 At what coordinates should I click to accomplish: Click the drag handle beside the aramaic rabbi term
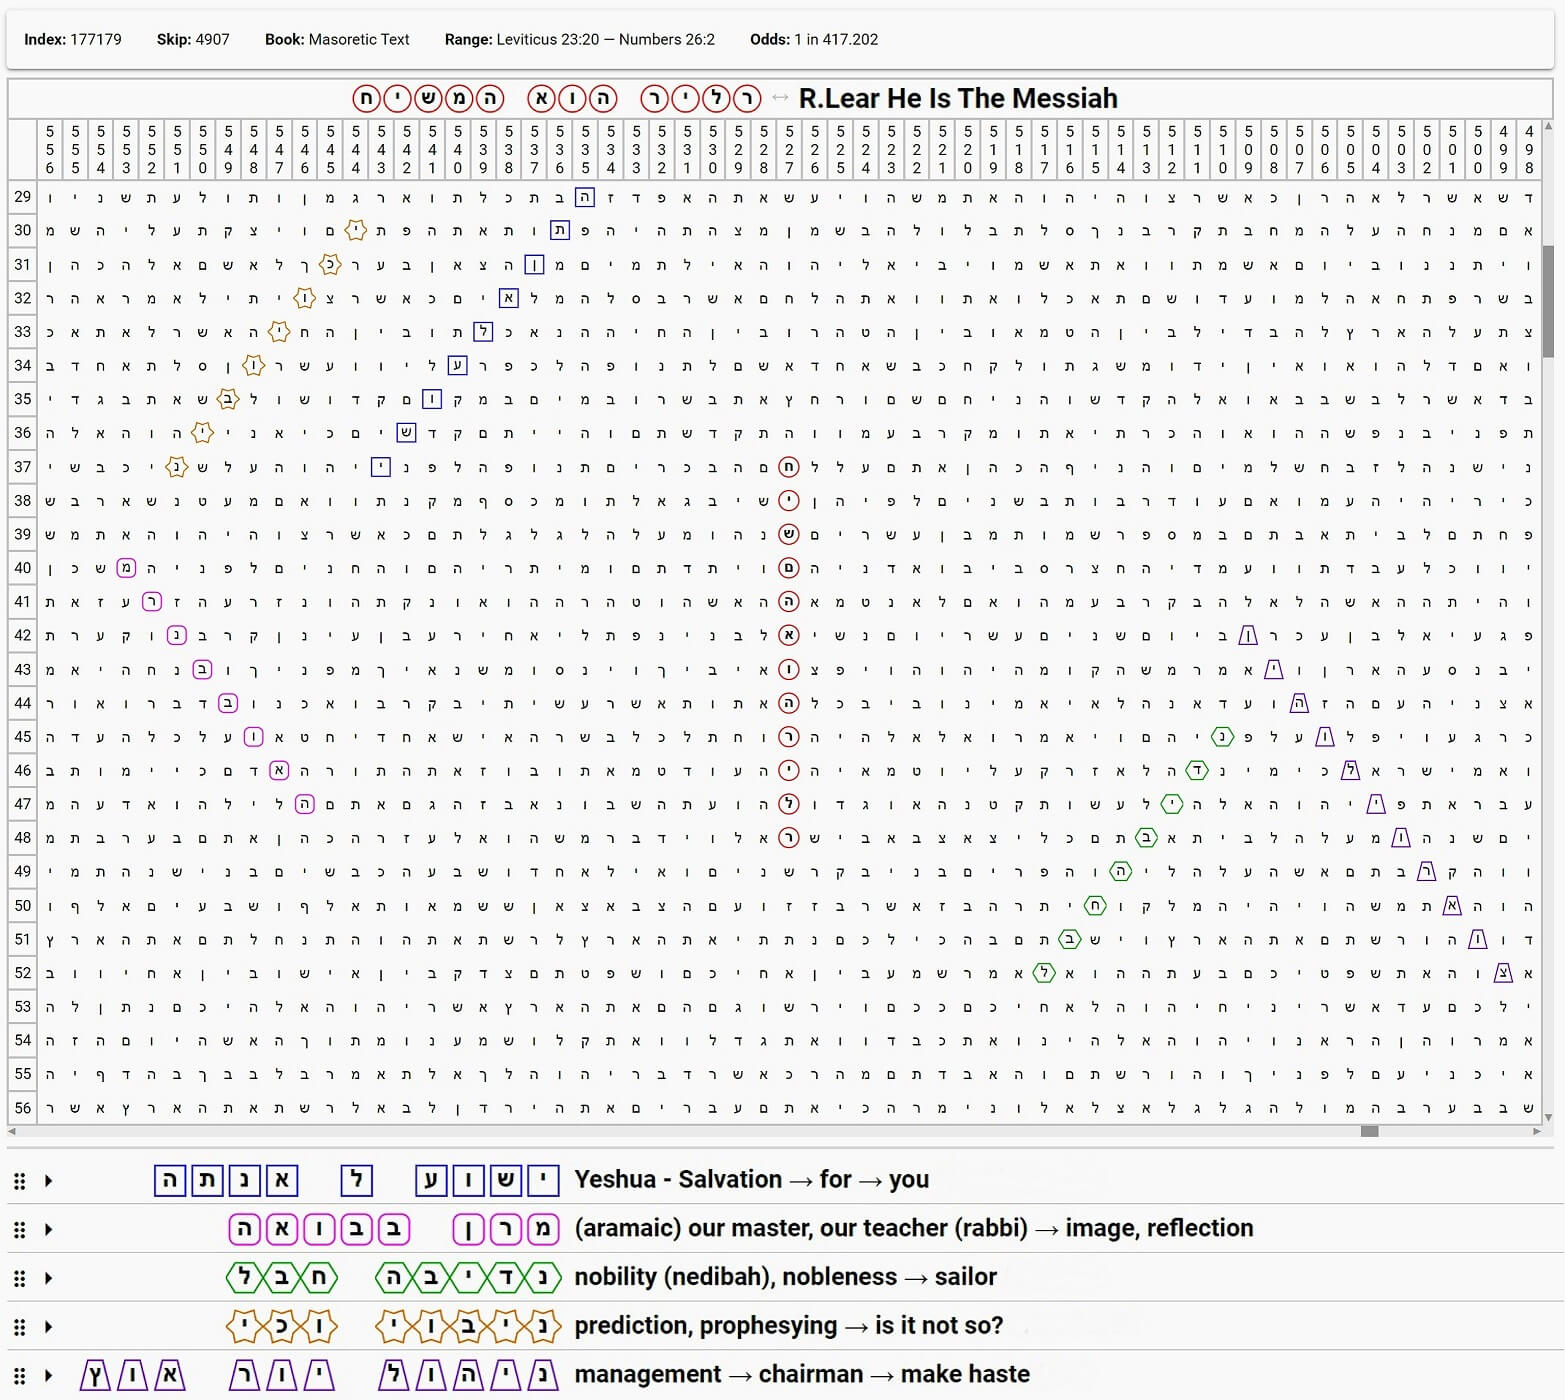pos(19,1229)
